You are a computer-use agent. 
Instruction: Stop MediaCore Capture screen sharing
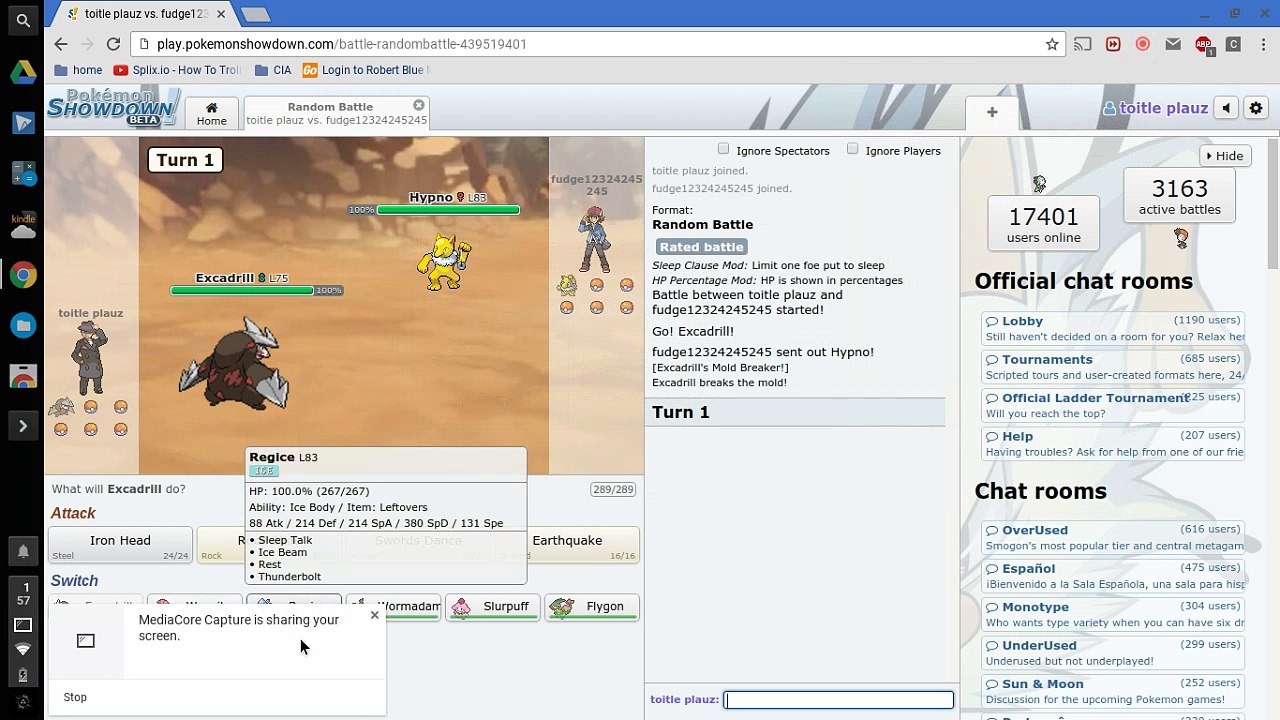(x=75, y=697)
